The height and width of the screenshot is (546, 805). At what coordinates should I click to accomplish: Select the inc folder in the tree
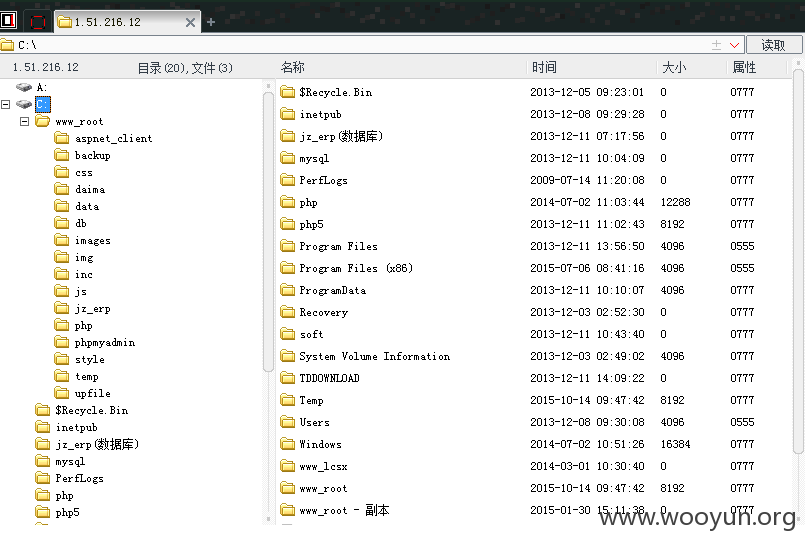(x=84, y=275)
